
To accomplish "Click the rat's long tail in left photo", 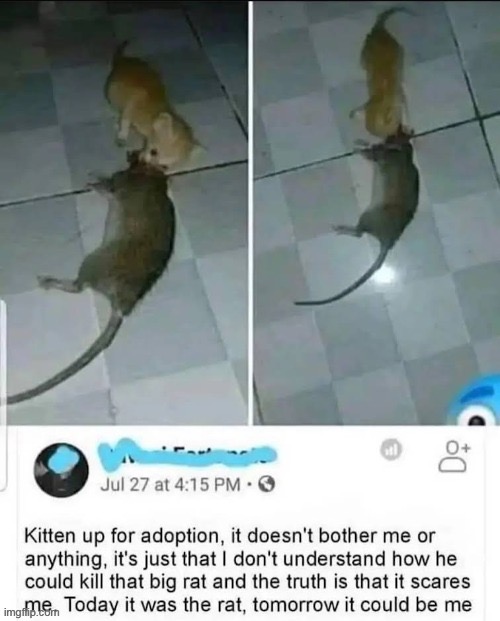I will click(x=59, y=360).
